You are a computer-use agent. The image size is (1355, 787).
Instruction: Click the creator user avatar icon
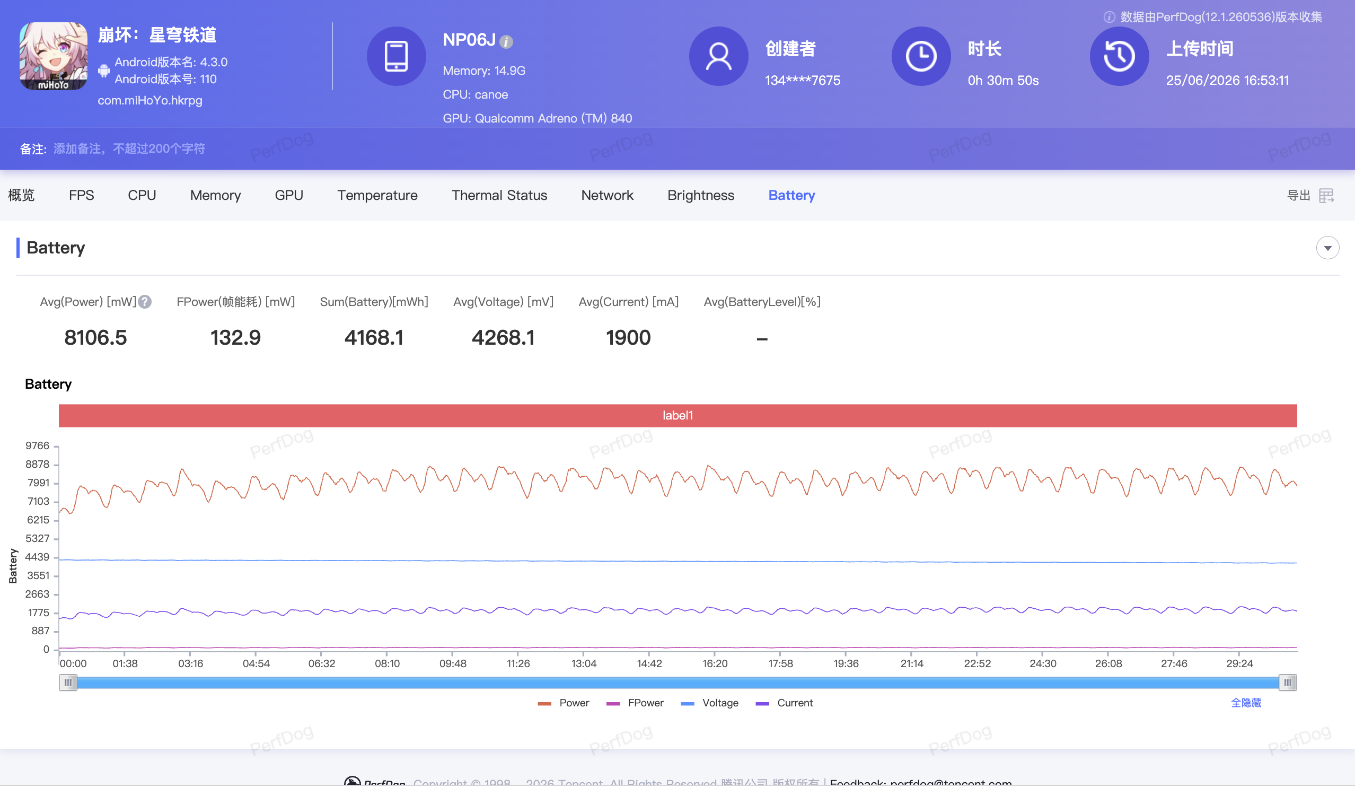[x=719, y=56]
